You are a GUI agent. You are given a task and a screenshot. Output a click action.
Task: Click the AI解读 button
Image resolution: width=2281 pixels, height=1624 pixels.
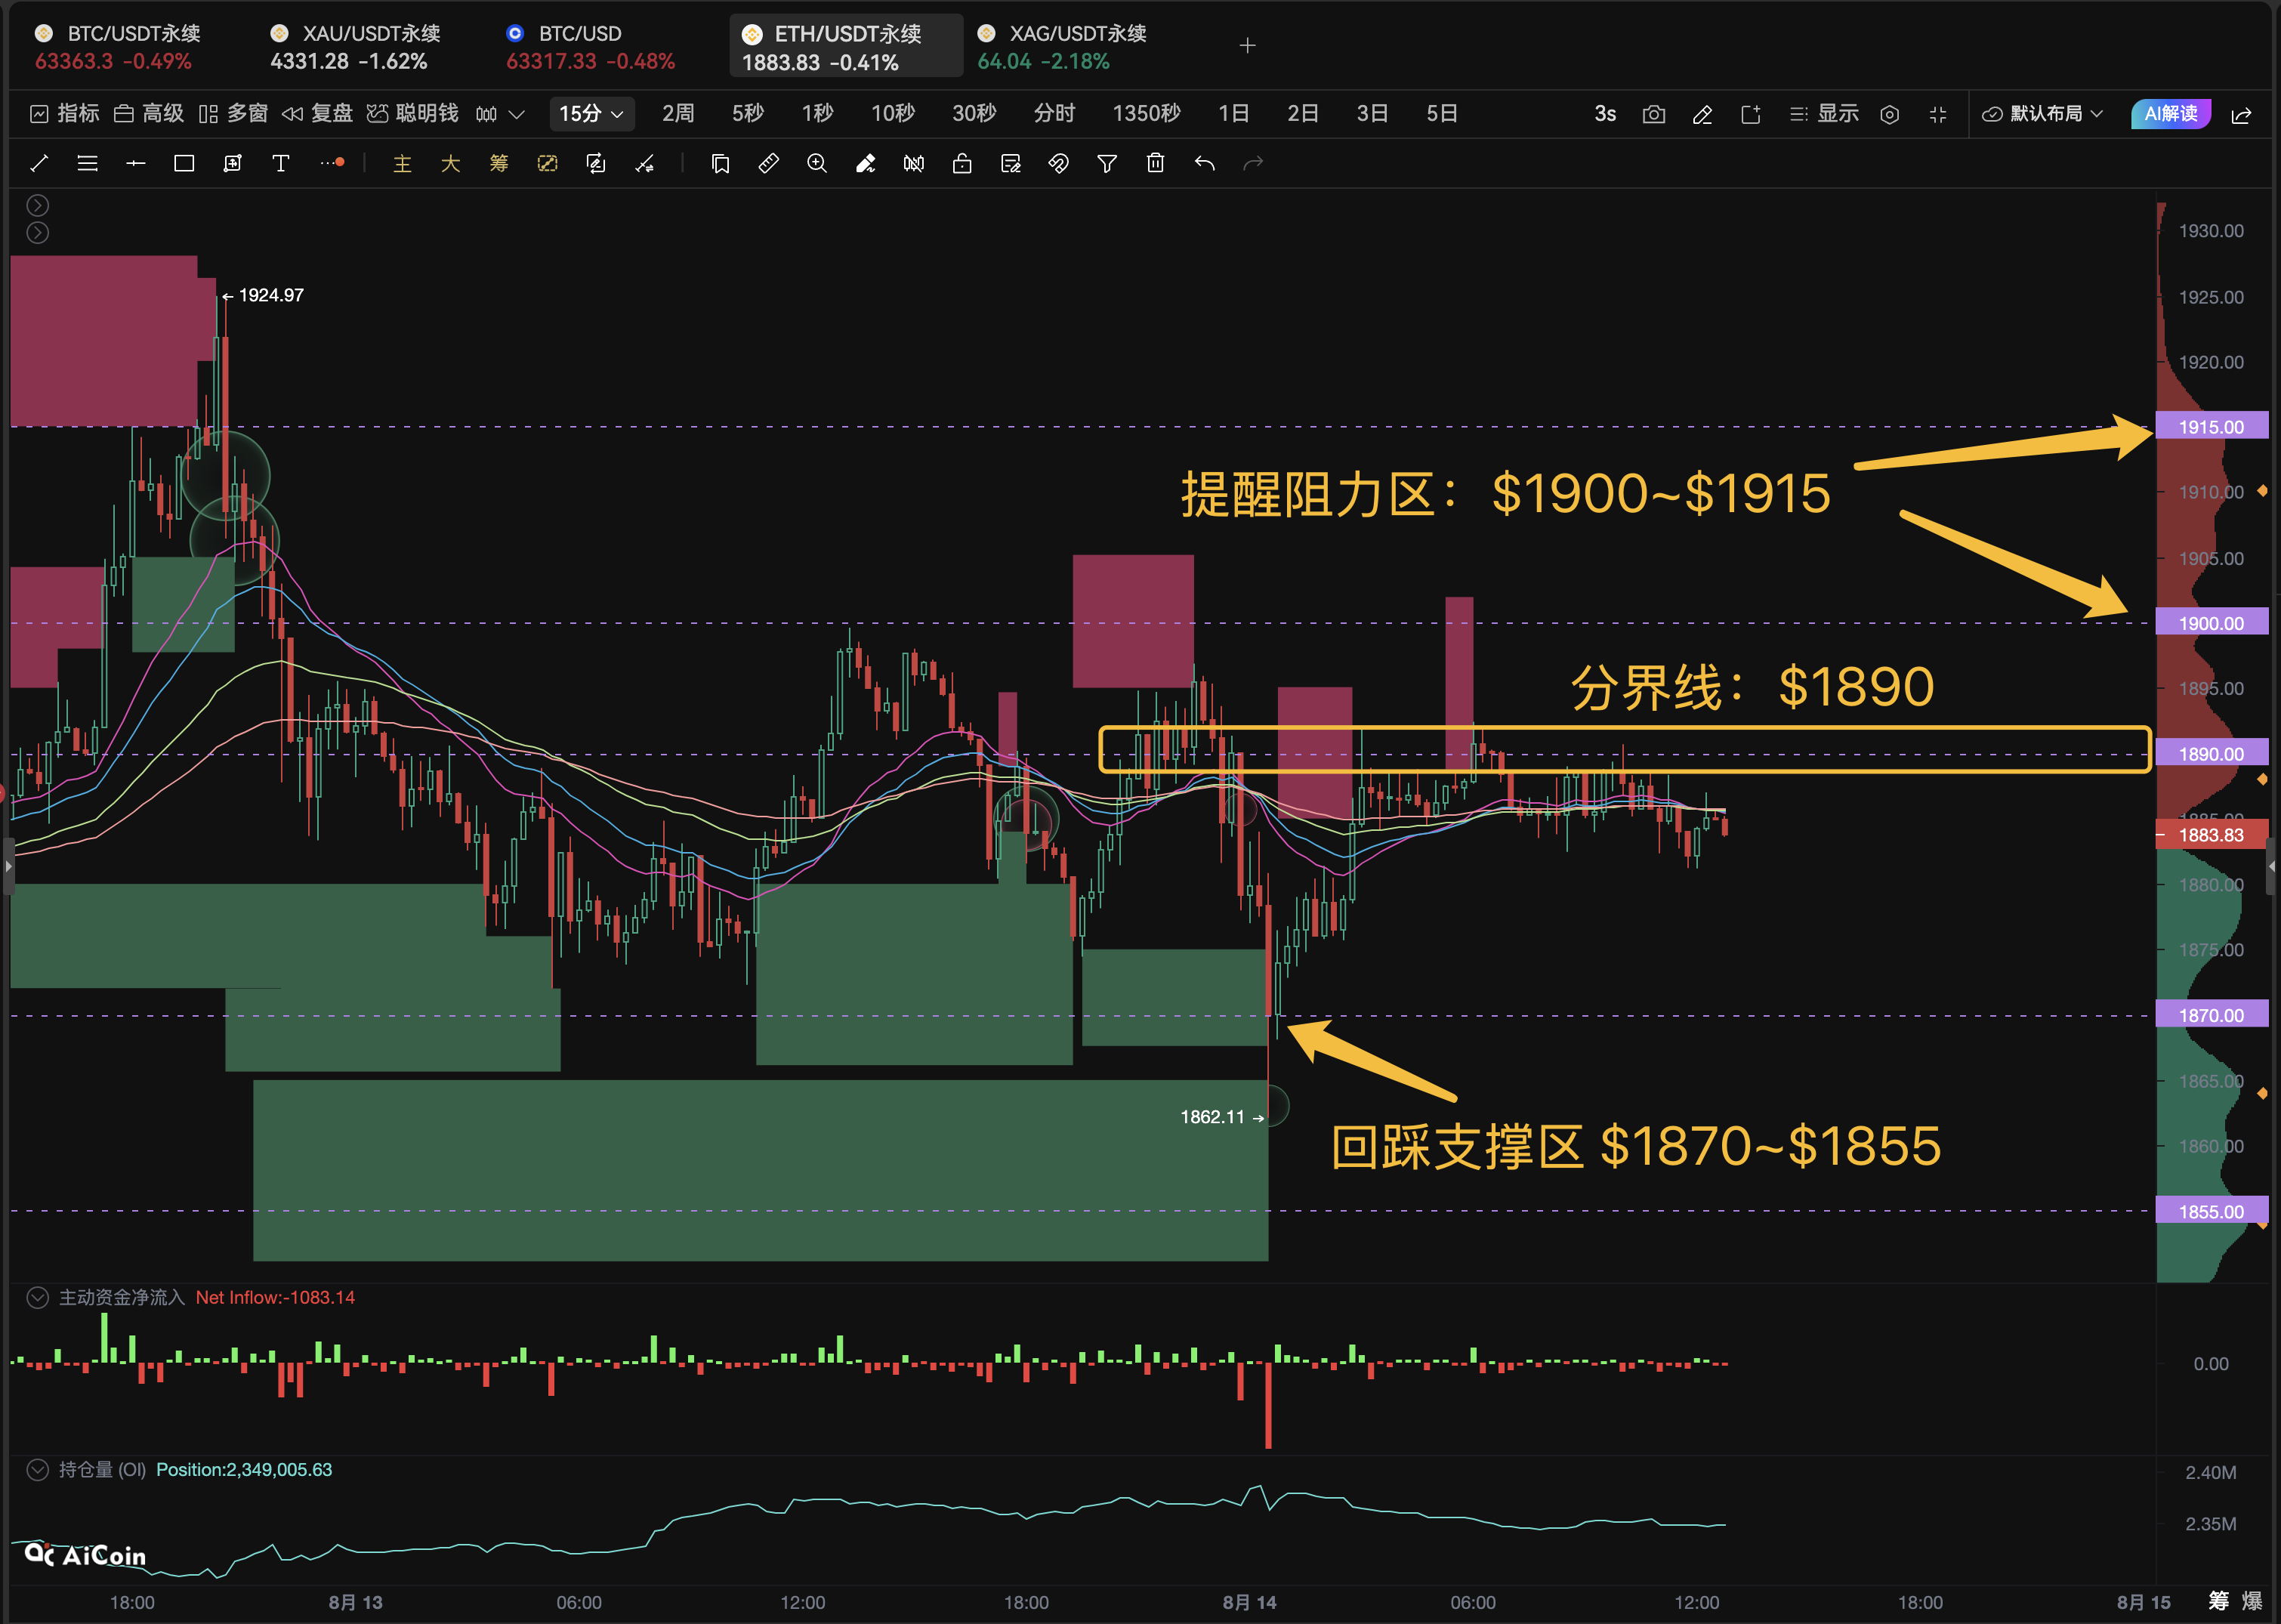click(x=2171, y=114)
